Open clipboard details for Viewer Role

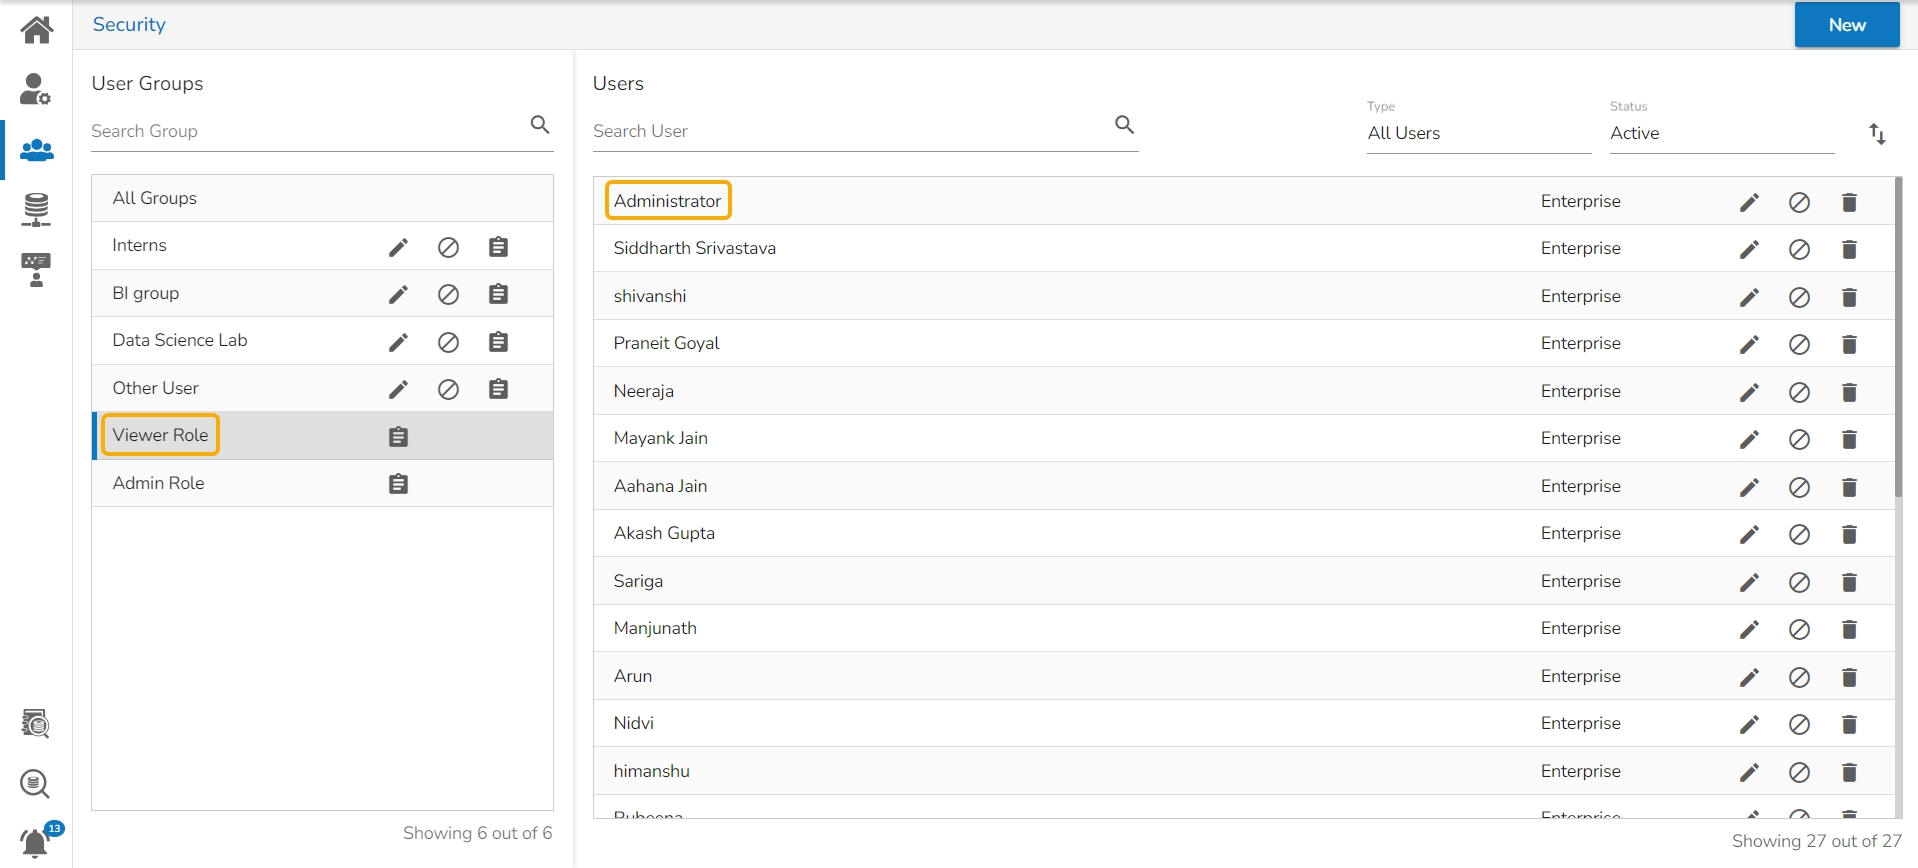click(398, 437)
